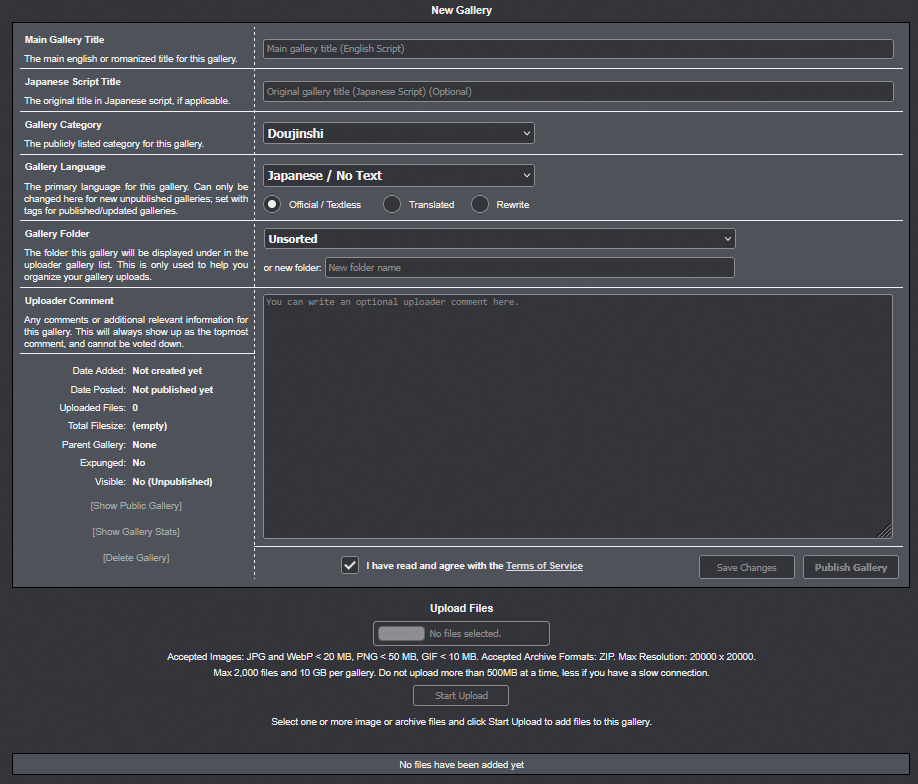Grab the comment box resize handle

[x=885, y=531]
